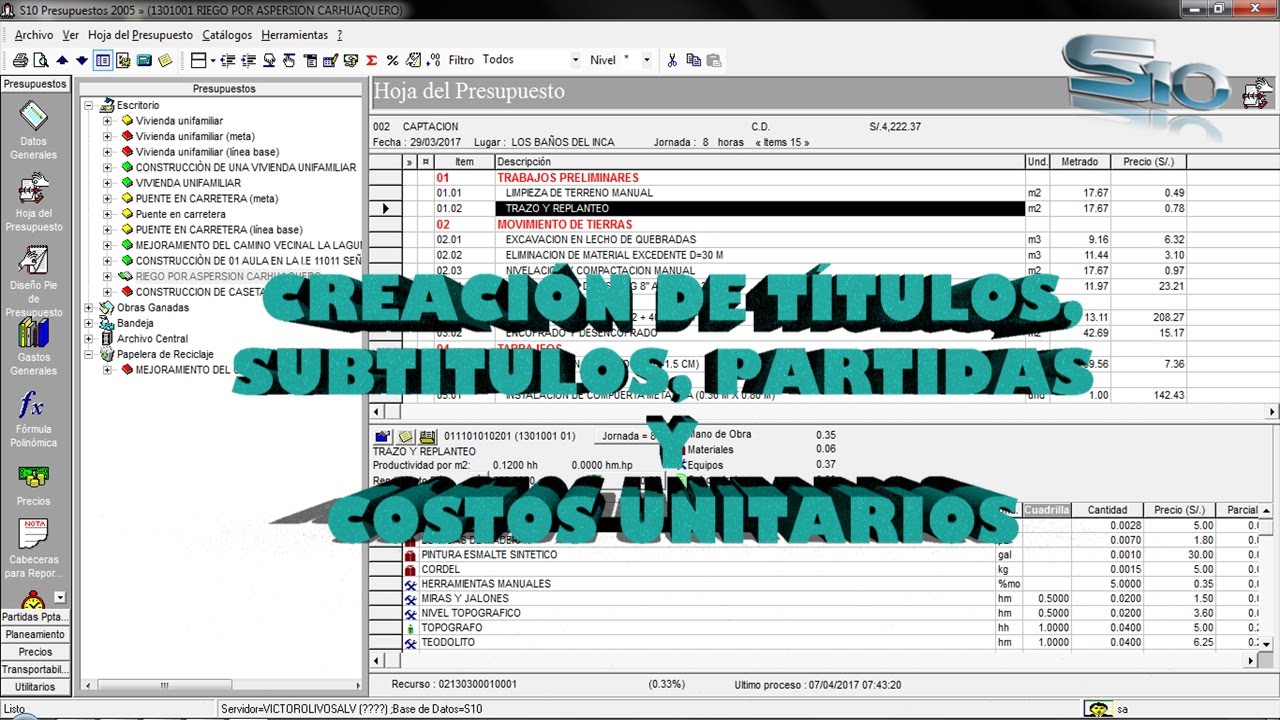The height and width of the screenshot is (720, 1280).
Task: Click the grid layout toolbar icon
Action: tap(198, 60)
